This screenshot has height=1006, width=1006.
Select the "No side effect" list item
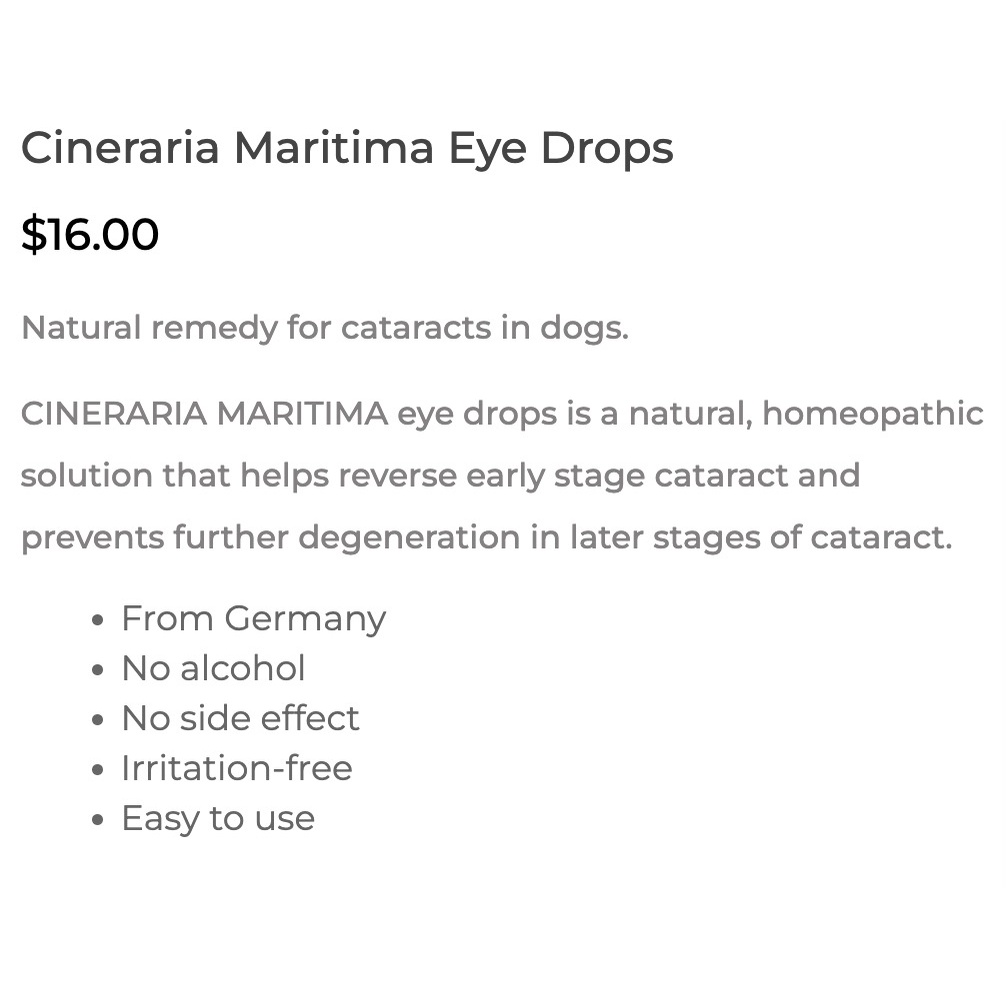(240, 719)
